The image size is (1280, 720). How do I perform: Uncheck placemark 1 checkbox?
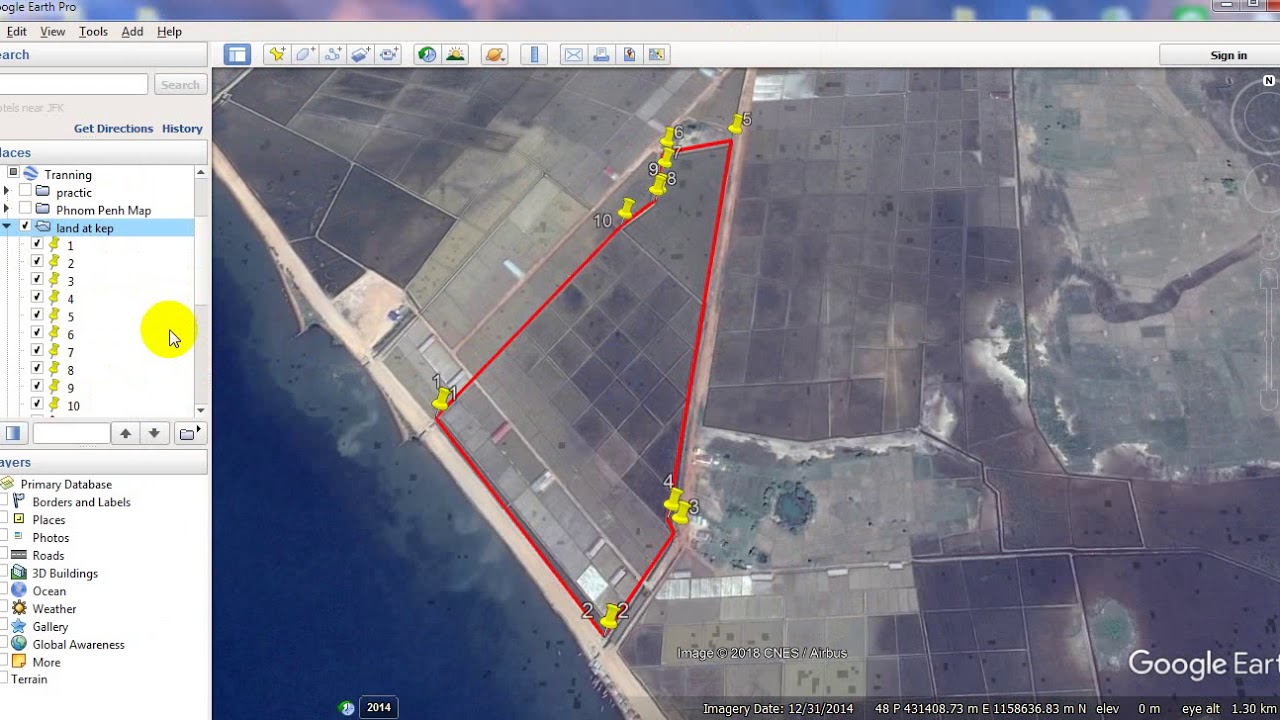37,244
